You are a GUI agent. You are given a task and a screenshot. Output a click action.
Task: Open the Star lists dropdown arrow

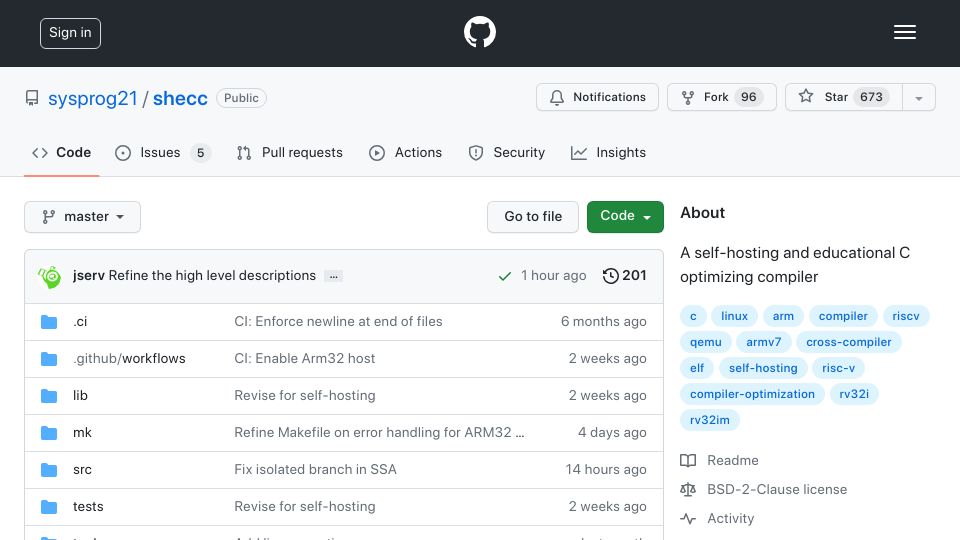pos(918,97)
